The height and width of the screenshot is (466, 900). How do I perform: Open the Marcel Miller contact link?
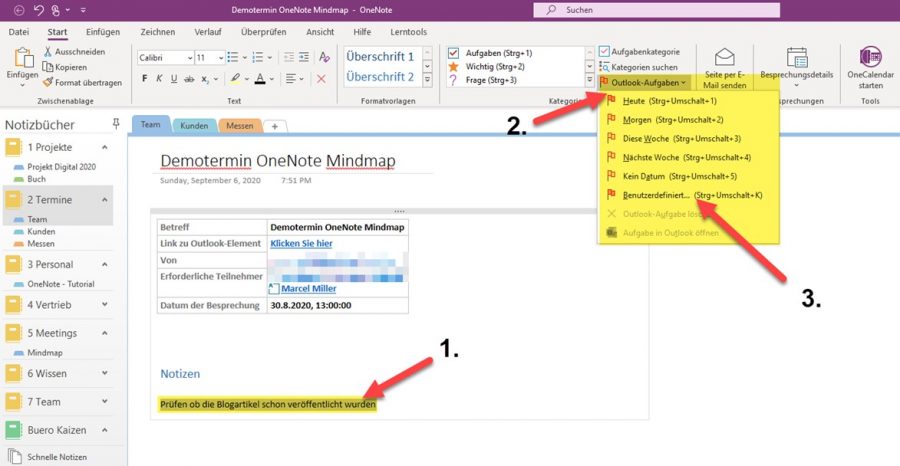(x=308, y=289)
